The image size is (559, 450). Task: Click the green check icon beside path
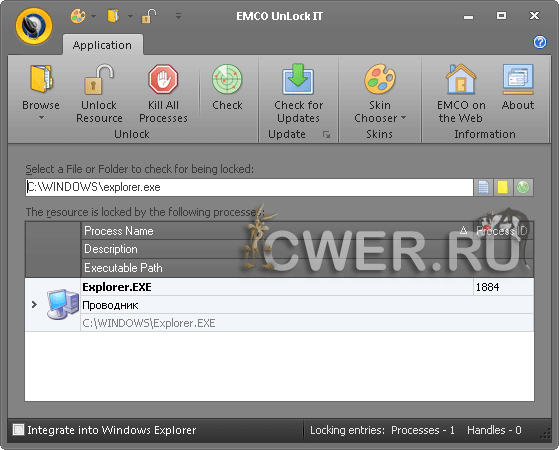[x=523, y=187]
